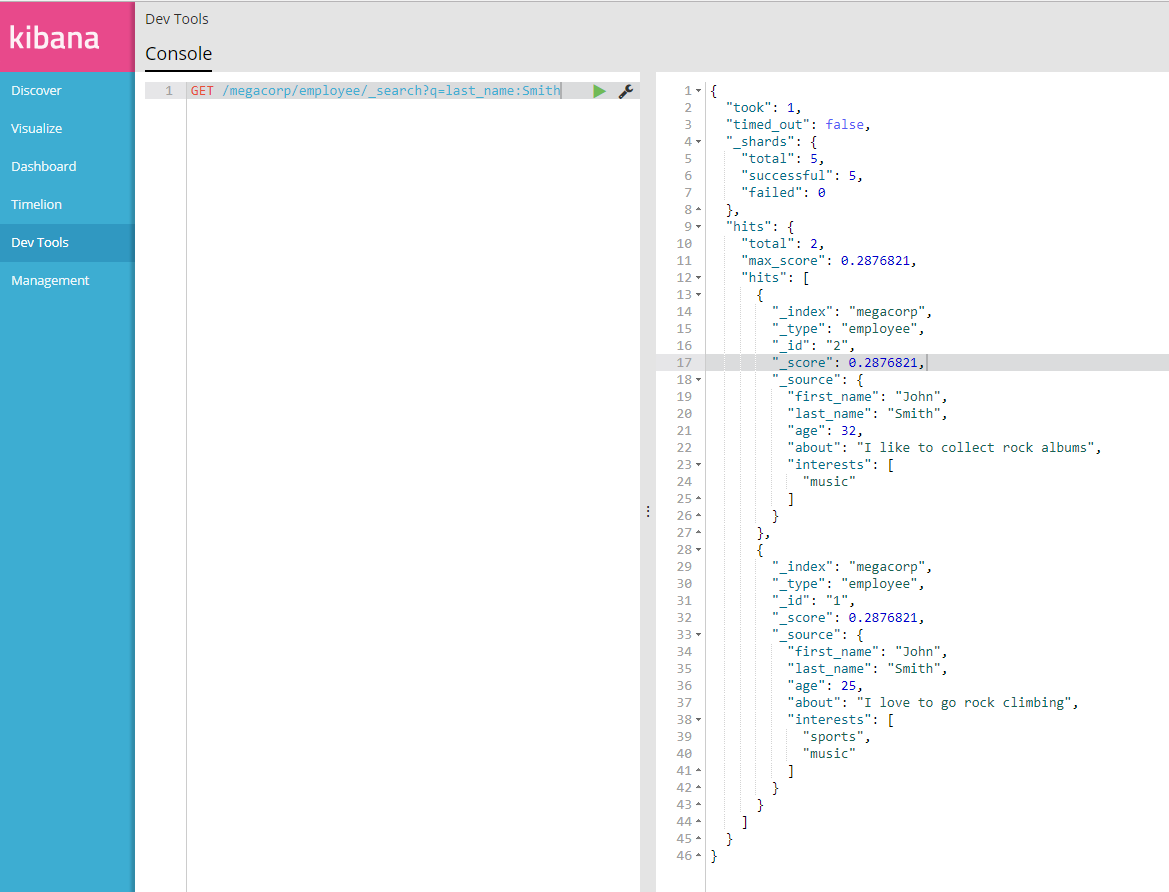1169x892 pixels.
Task: Click "failed": 0 line
Action: point(783,193)
